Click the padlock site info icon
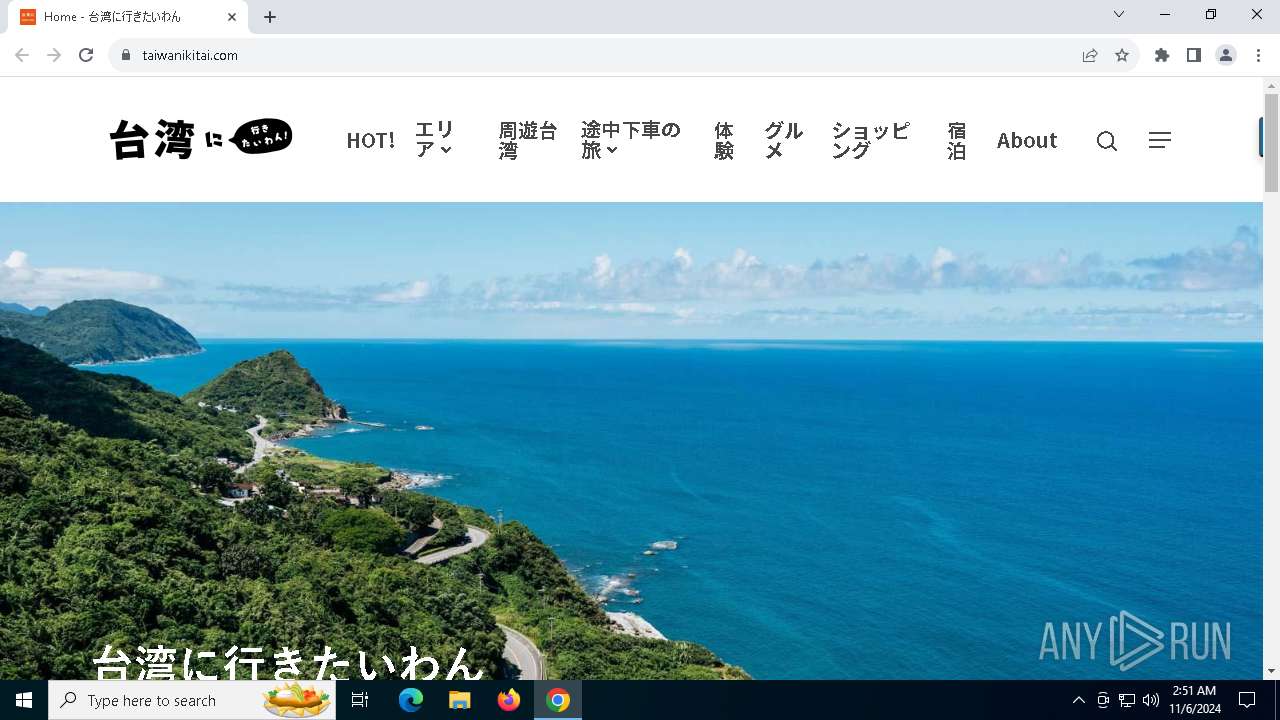Image resolution: width=1280 pixels, height=720 pixels. [x=126, y=55]
